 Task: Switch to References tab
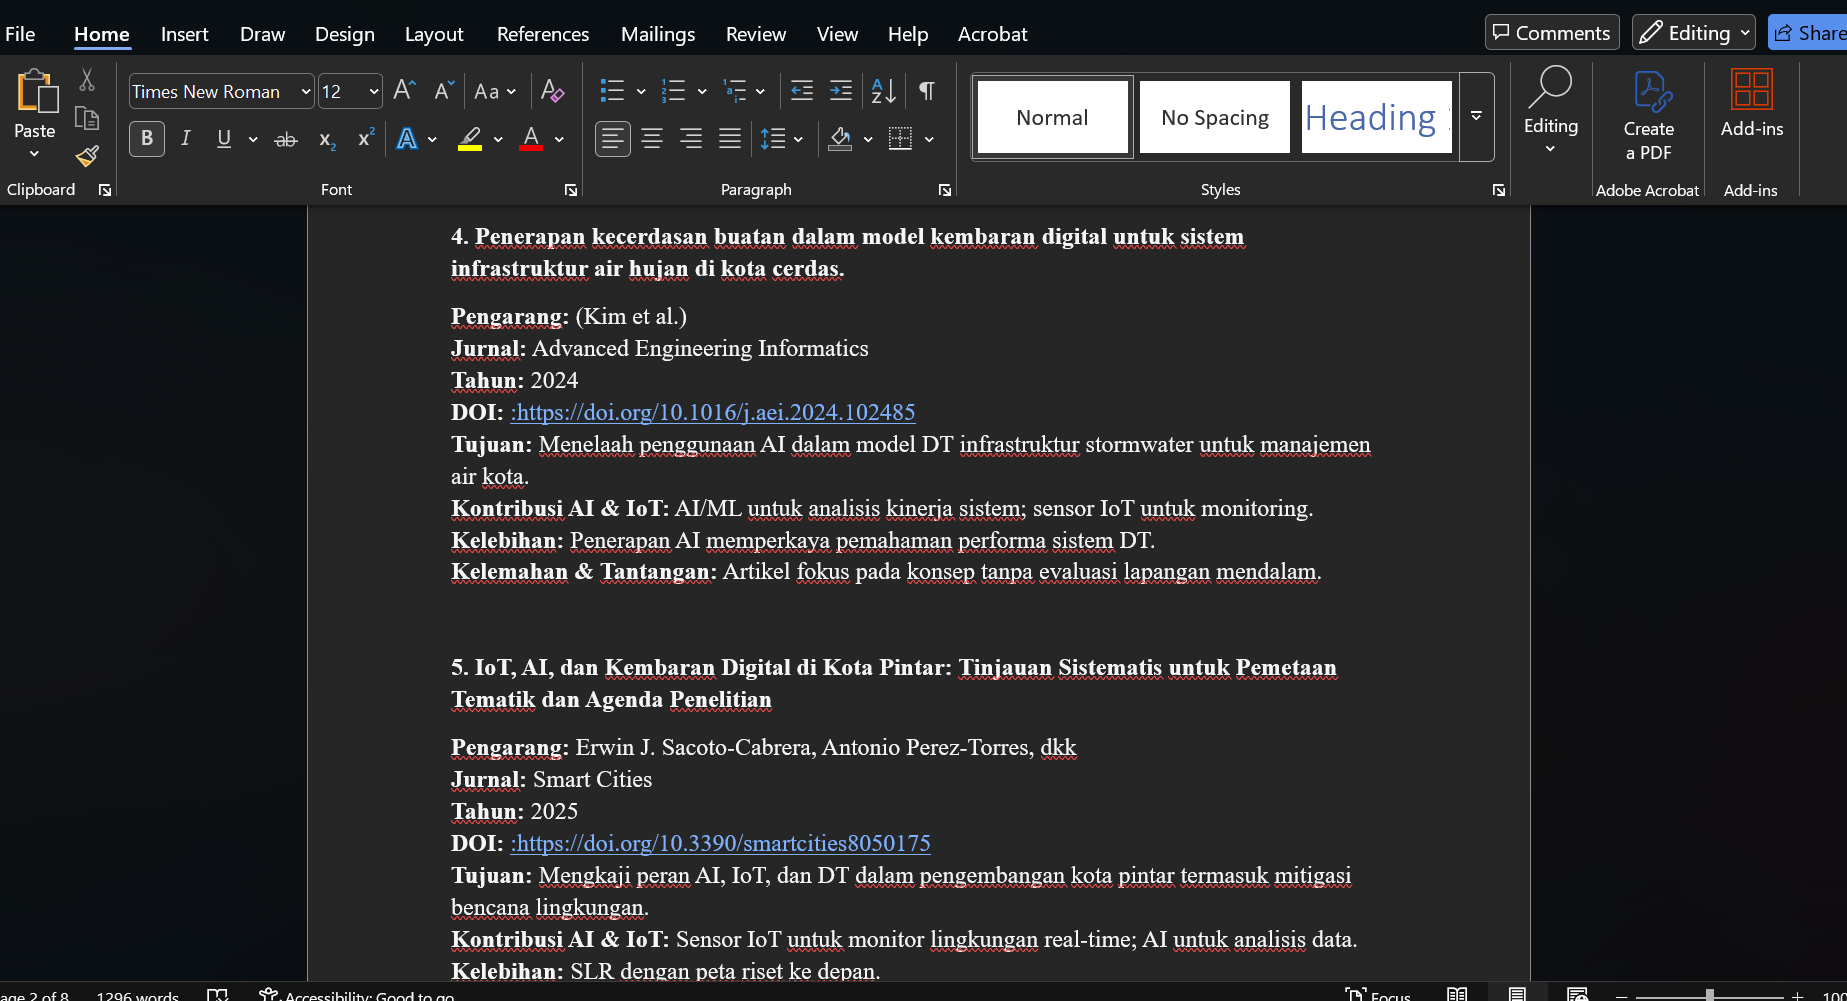click(543, 34)
